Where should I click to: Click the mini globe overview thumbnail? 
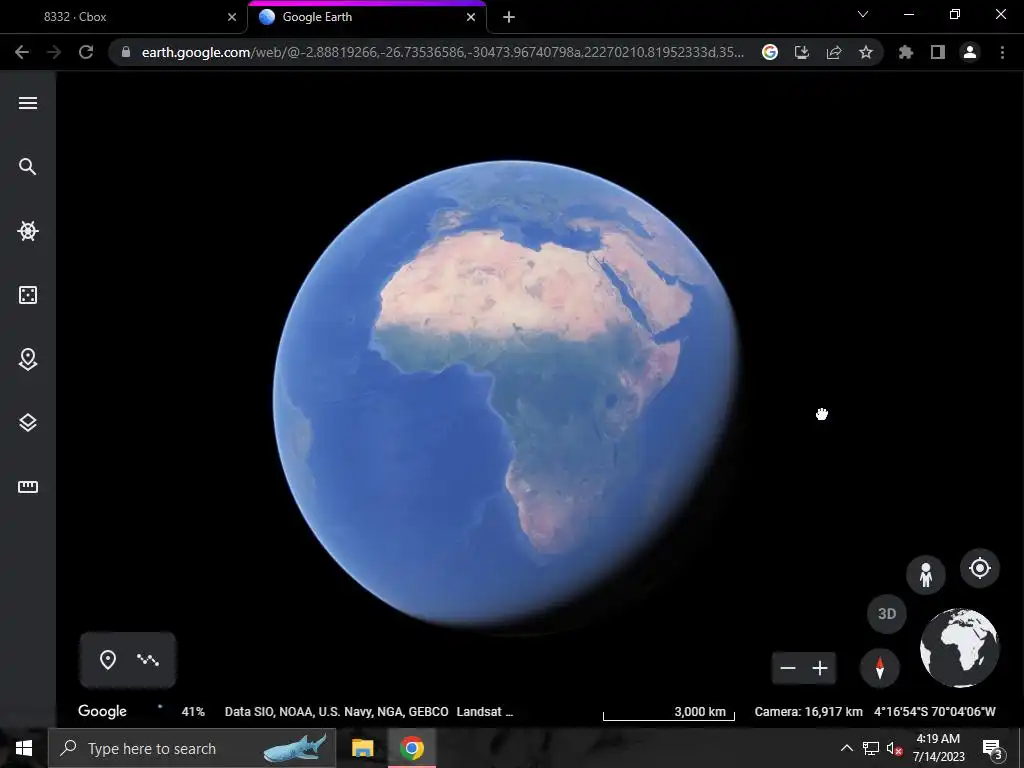pos(959,648)
